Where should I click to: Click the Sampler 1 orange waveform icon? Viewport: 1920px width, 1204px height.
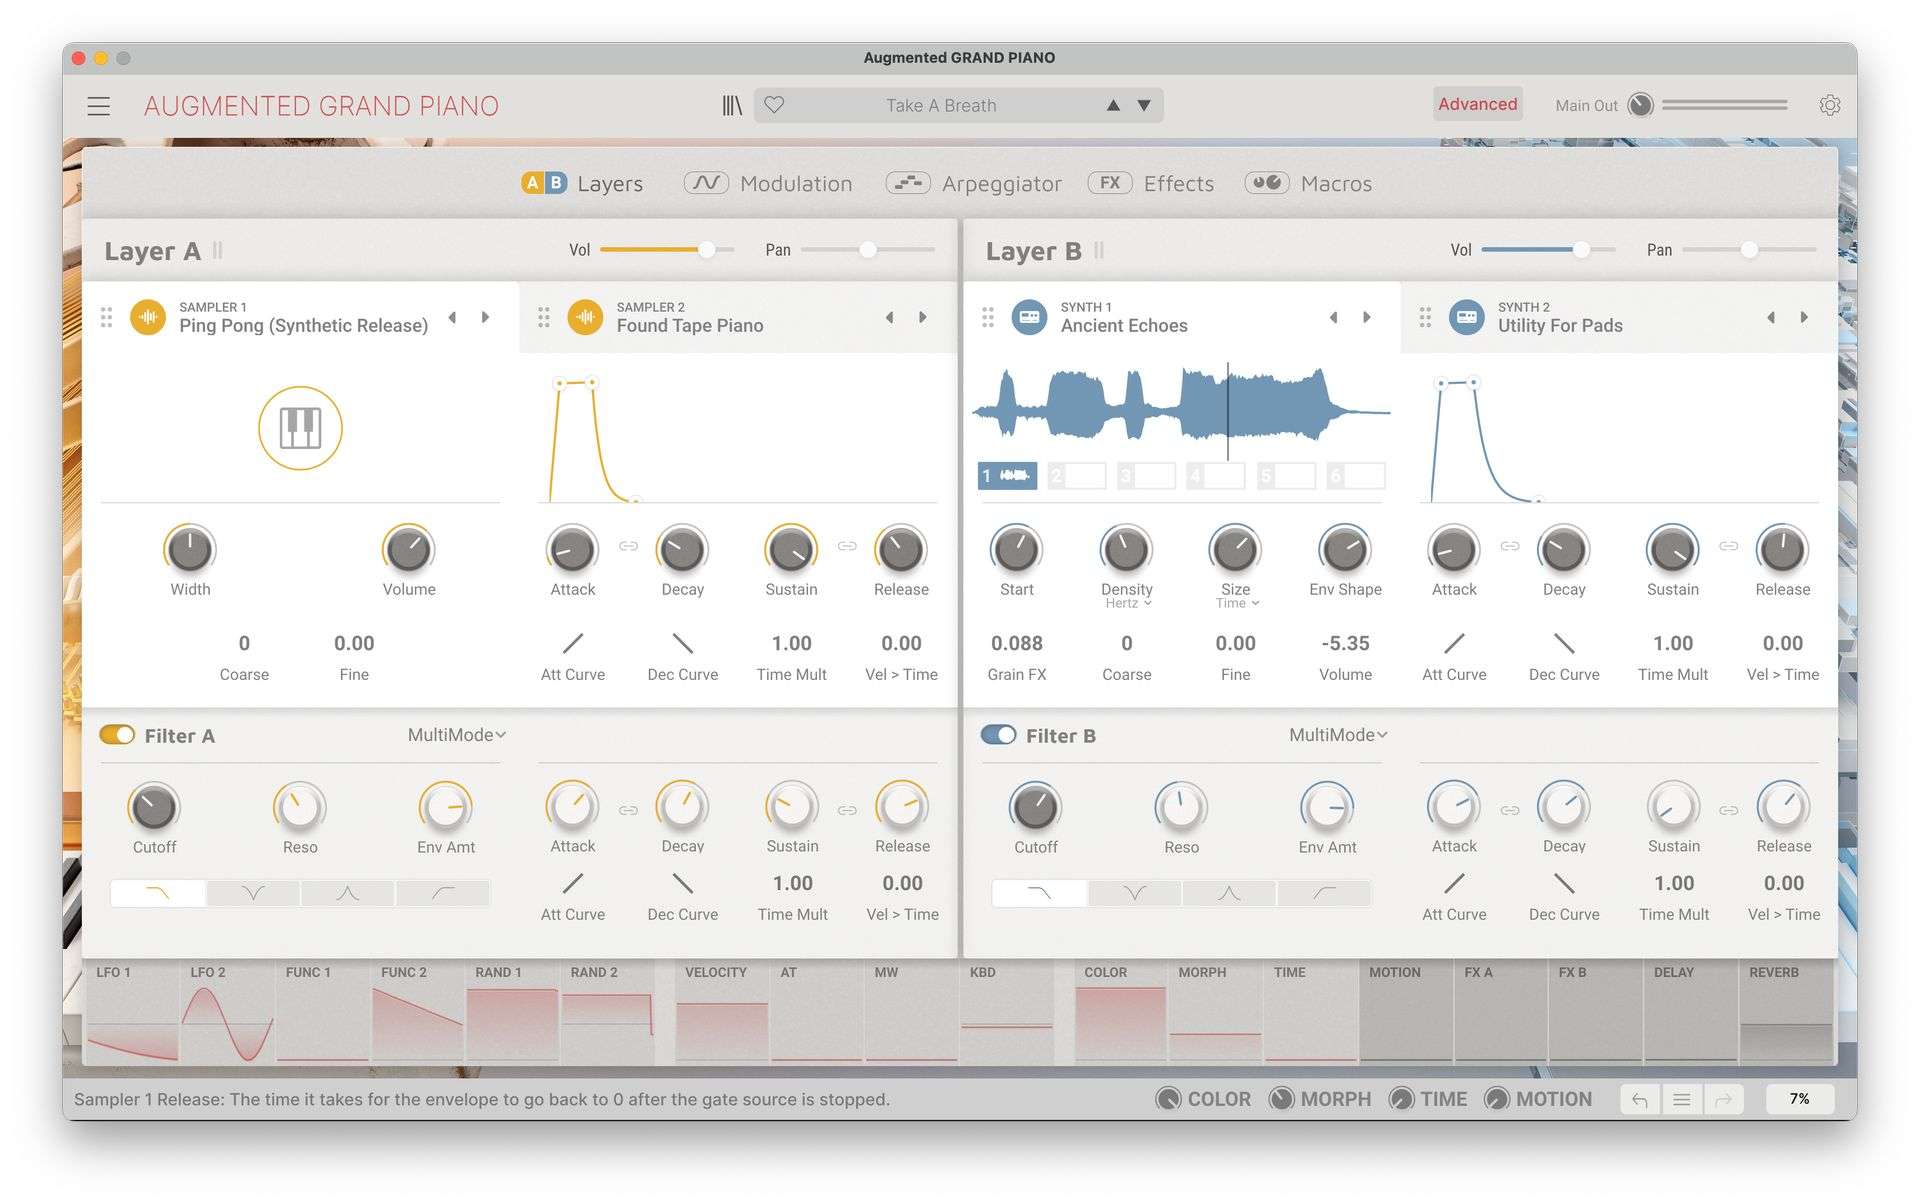click(x=148, y=317)
